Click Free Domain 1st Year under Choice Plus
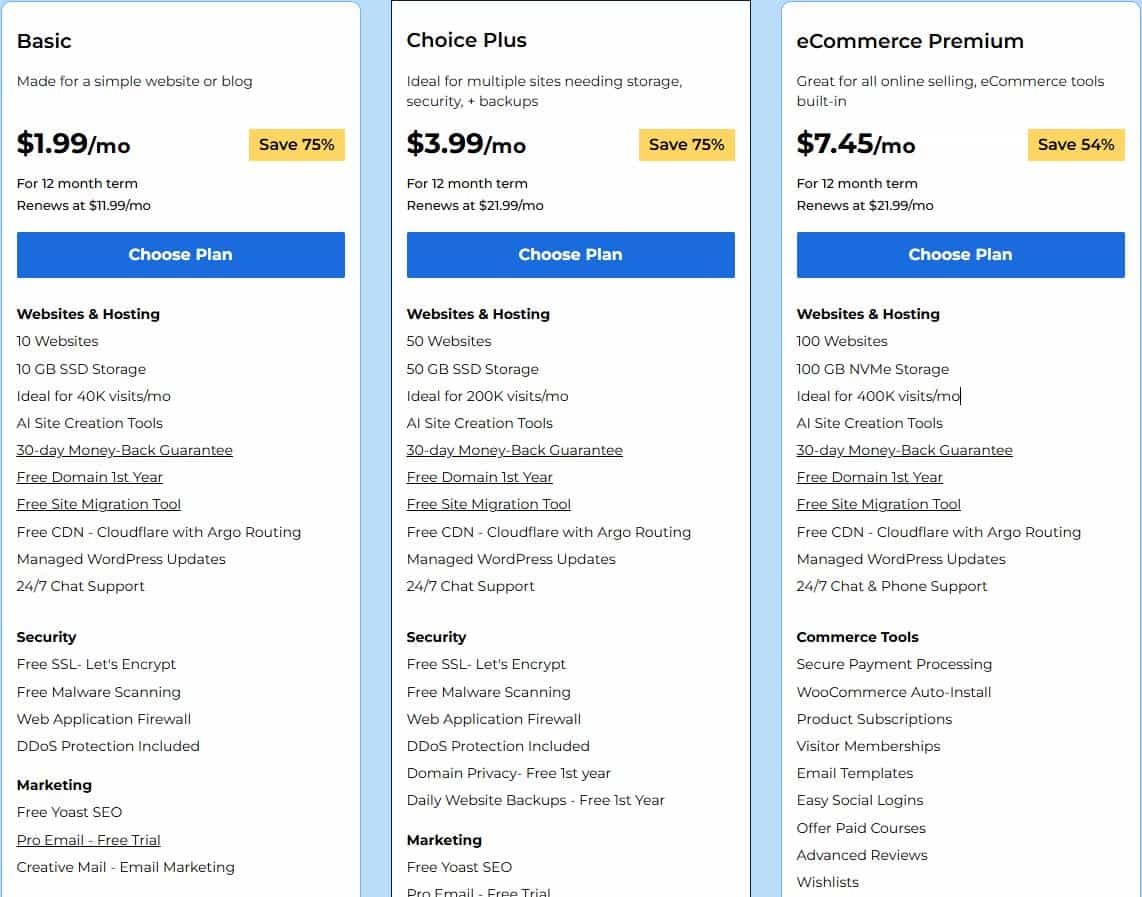Viewport: 1142px width, 897px height. click(479, 477)
